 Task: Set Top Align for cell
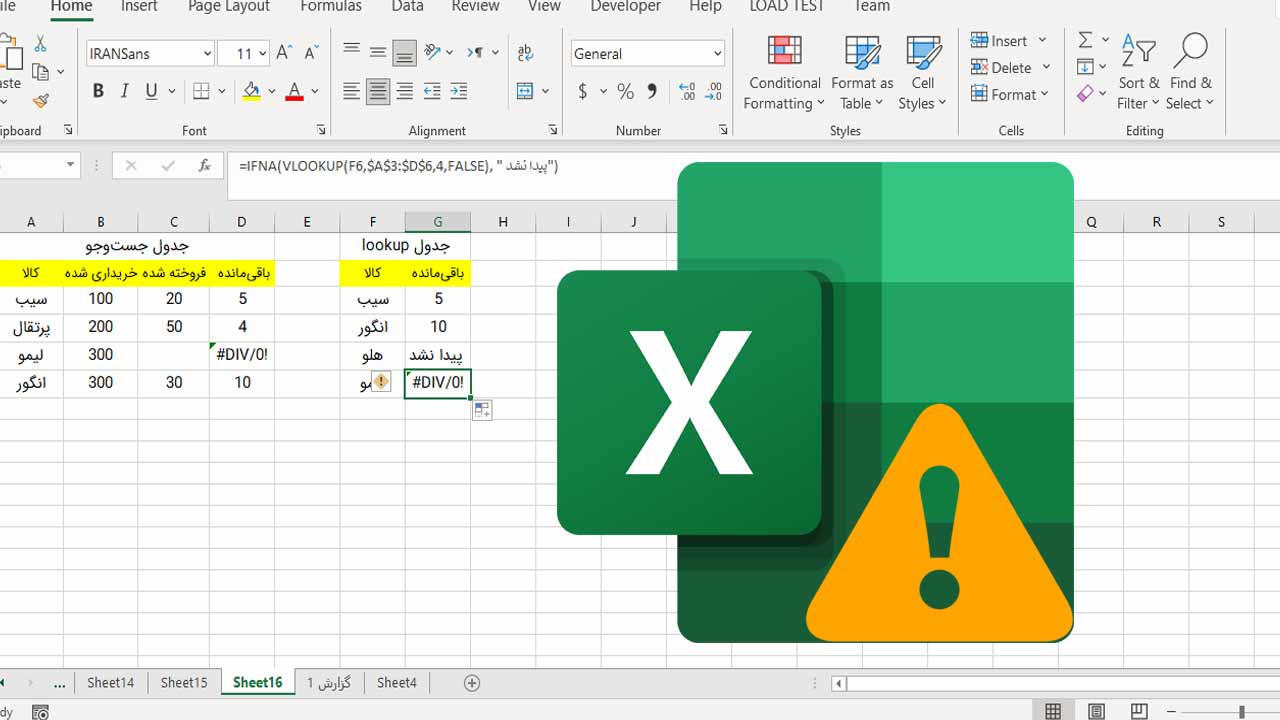351,52
